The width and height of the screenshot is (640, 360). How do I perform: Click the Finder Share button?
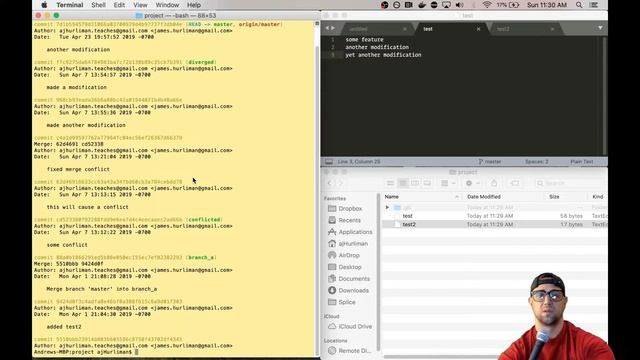coord(494,183)
